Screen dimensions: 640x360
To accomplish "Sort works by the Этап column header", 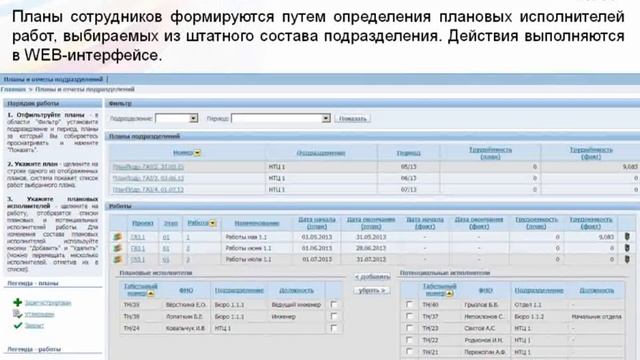I will coord(171,223).
